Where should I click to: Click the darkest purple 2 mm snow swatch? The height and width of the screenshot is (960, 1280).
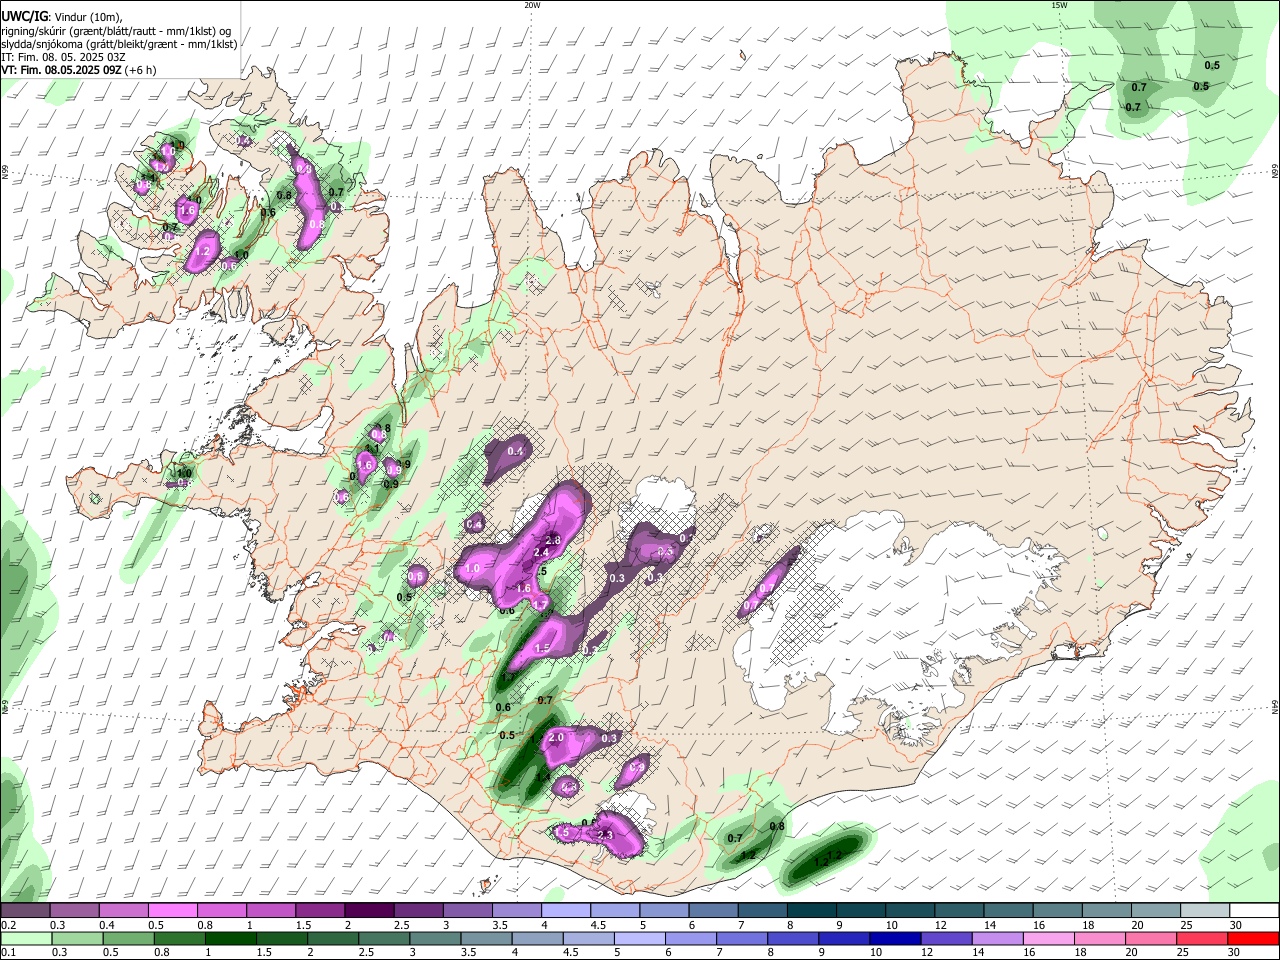(368, 911)
